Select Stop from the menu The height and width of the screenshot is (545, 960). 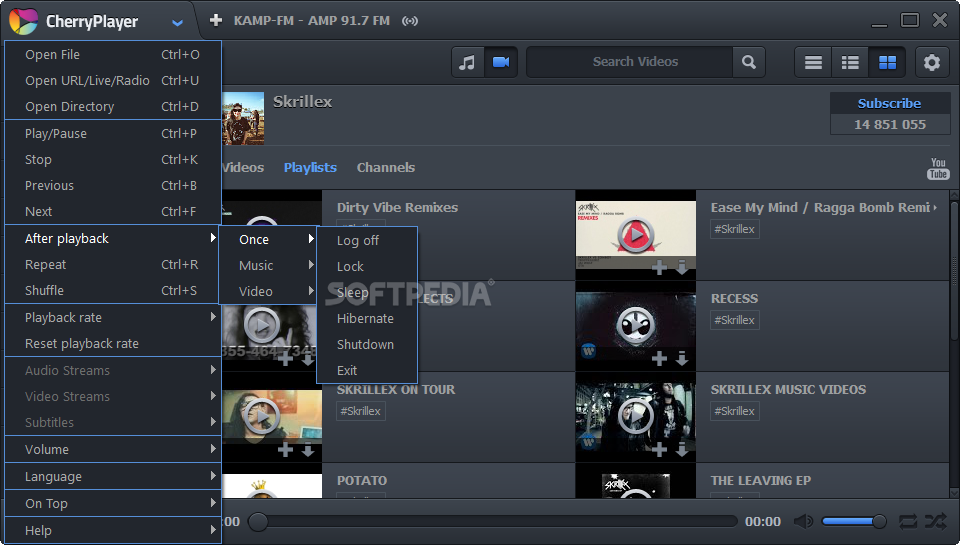pos(113,159)
